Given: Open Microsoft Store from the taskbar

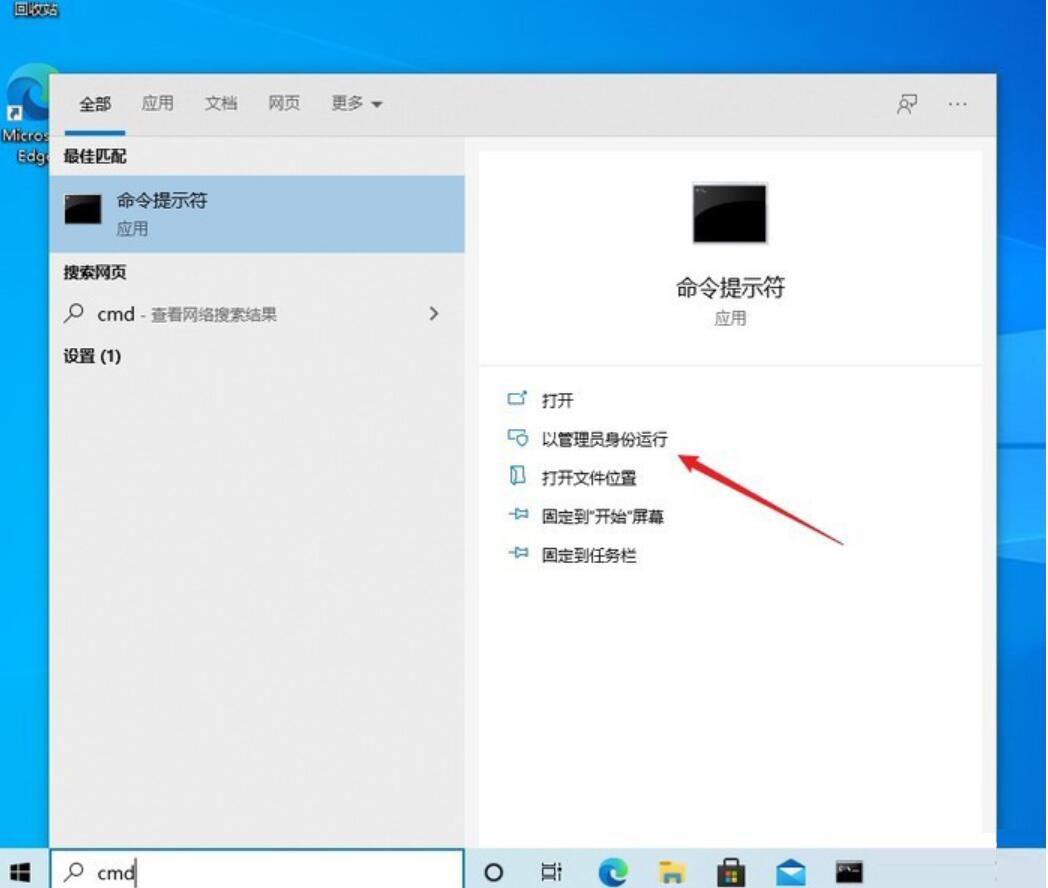Looking at the screenshot, I should tap(729, 870).
